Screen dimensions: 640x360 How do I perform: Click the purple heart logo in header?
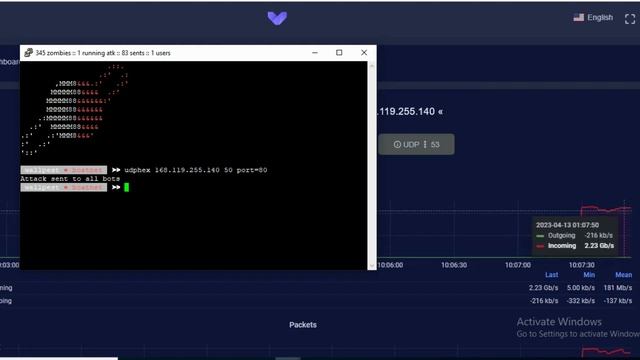tap(277, 18)
